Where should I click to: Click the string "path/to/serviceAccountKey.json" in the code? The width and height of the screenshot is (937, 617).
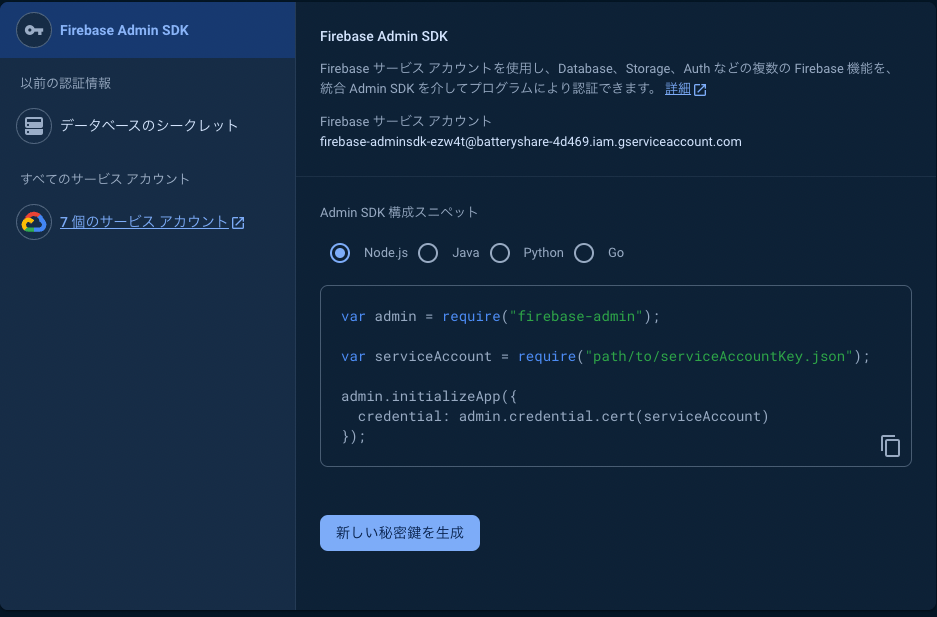pyautogui.click(x=719, y=357)
